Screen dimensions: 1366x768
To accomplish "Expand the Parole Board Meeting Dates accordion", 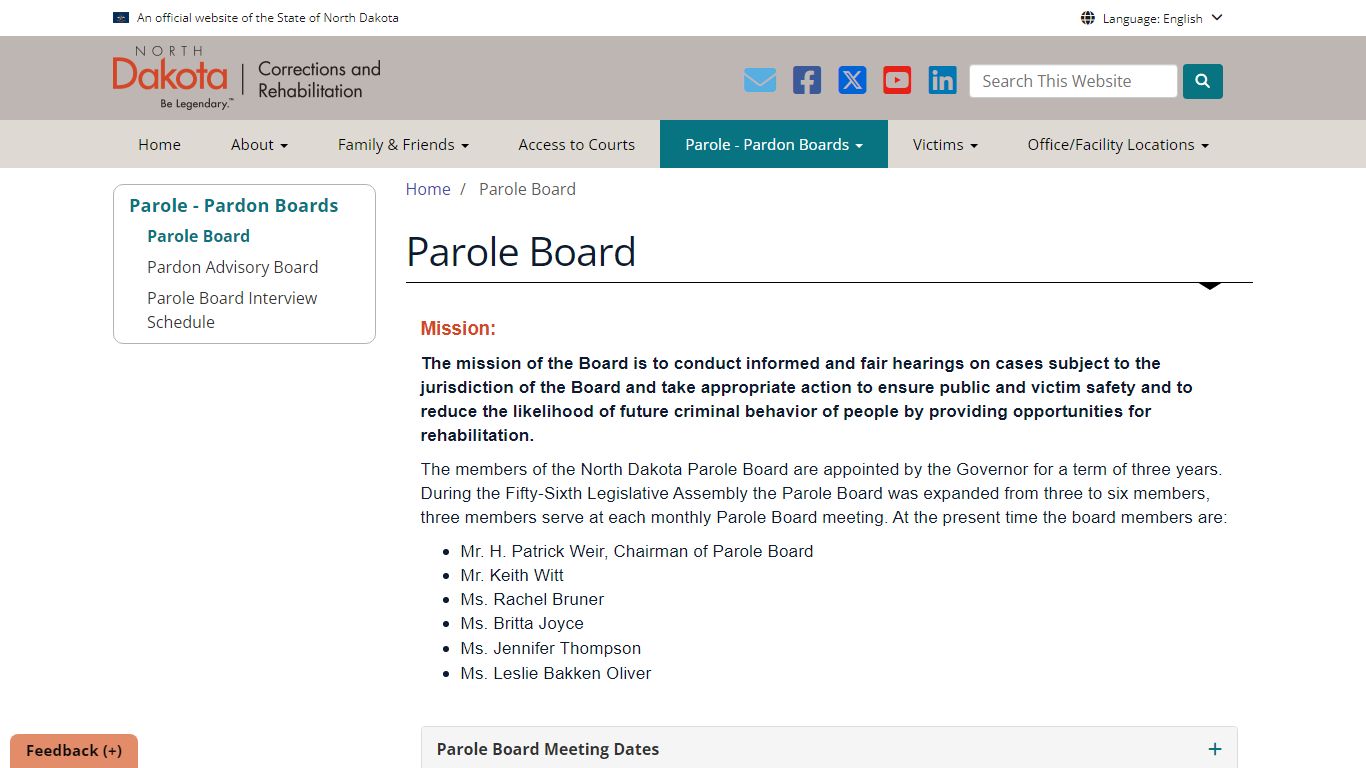I will coord(829,749).
